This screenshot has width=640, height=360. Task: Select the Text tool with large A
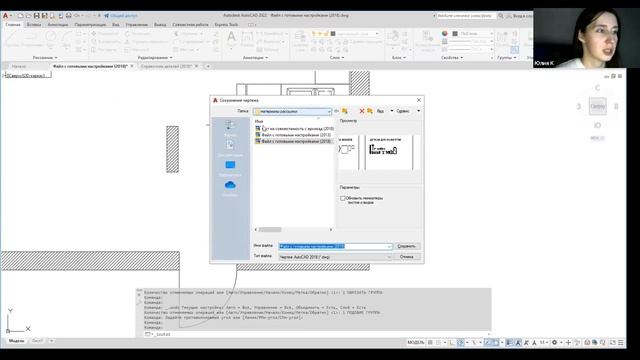(x=231, y=38)
